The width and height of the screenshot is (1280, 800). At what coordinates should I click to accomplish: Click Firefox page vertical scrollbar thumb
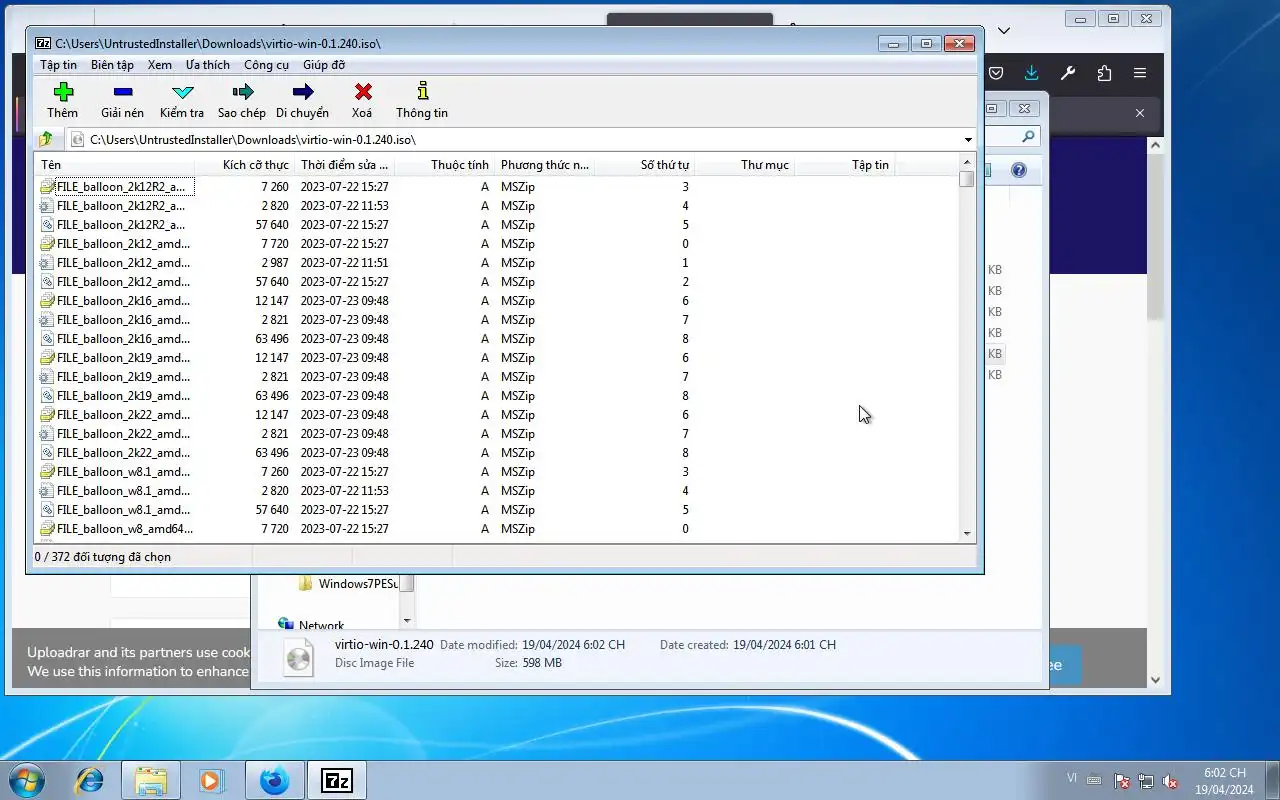click(1155, 235)
